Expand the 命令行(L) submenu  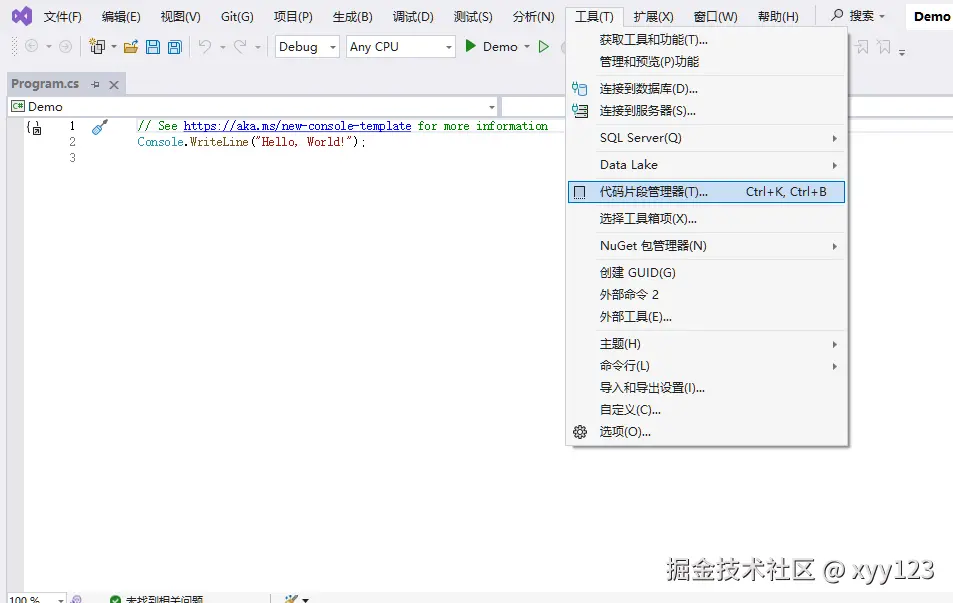click(706, 366)
